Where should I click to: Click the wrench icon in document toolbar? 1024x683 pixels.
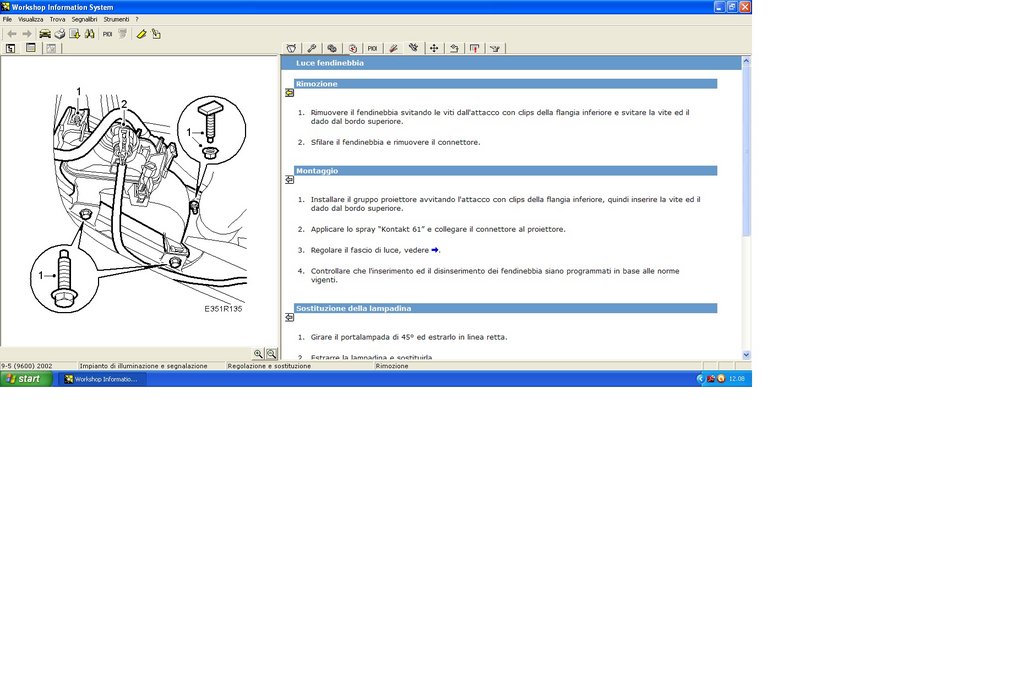click(x=312, y=48)
